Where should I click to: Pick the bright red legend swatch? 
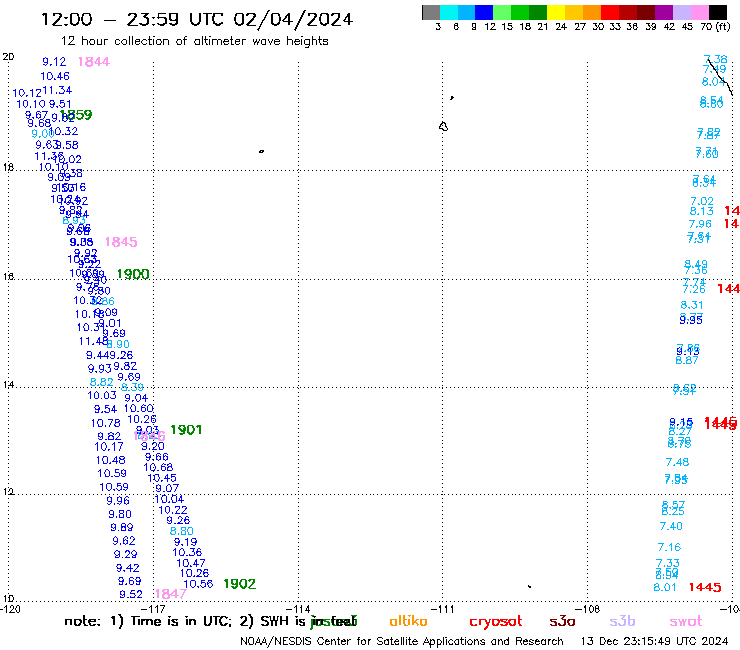pyautogui.click(x=610, y=12)
